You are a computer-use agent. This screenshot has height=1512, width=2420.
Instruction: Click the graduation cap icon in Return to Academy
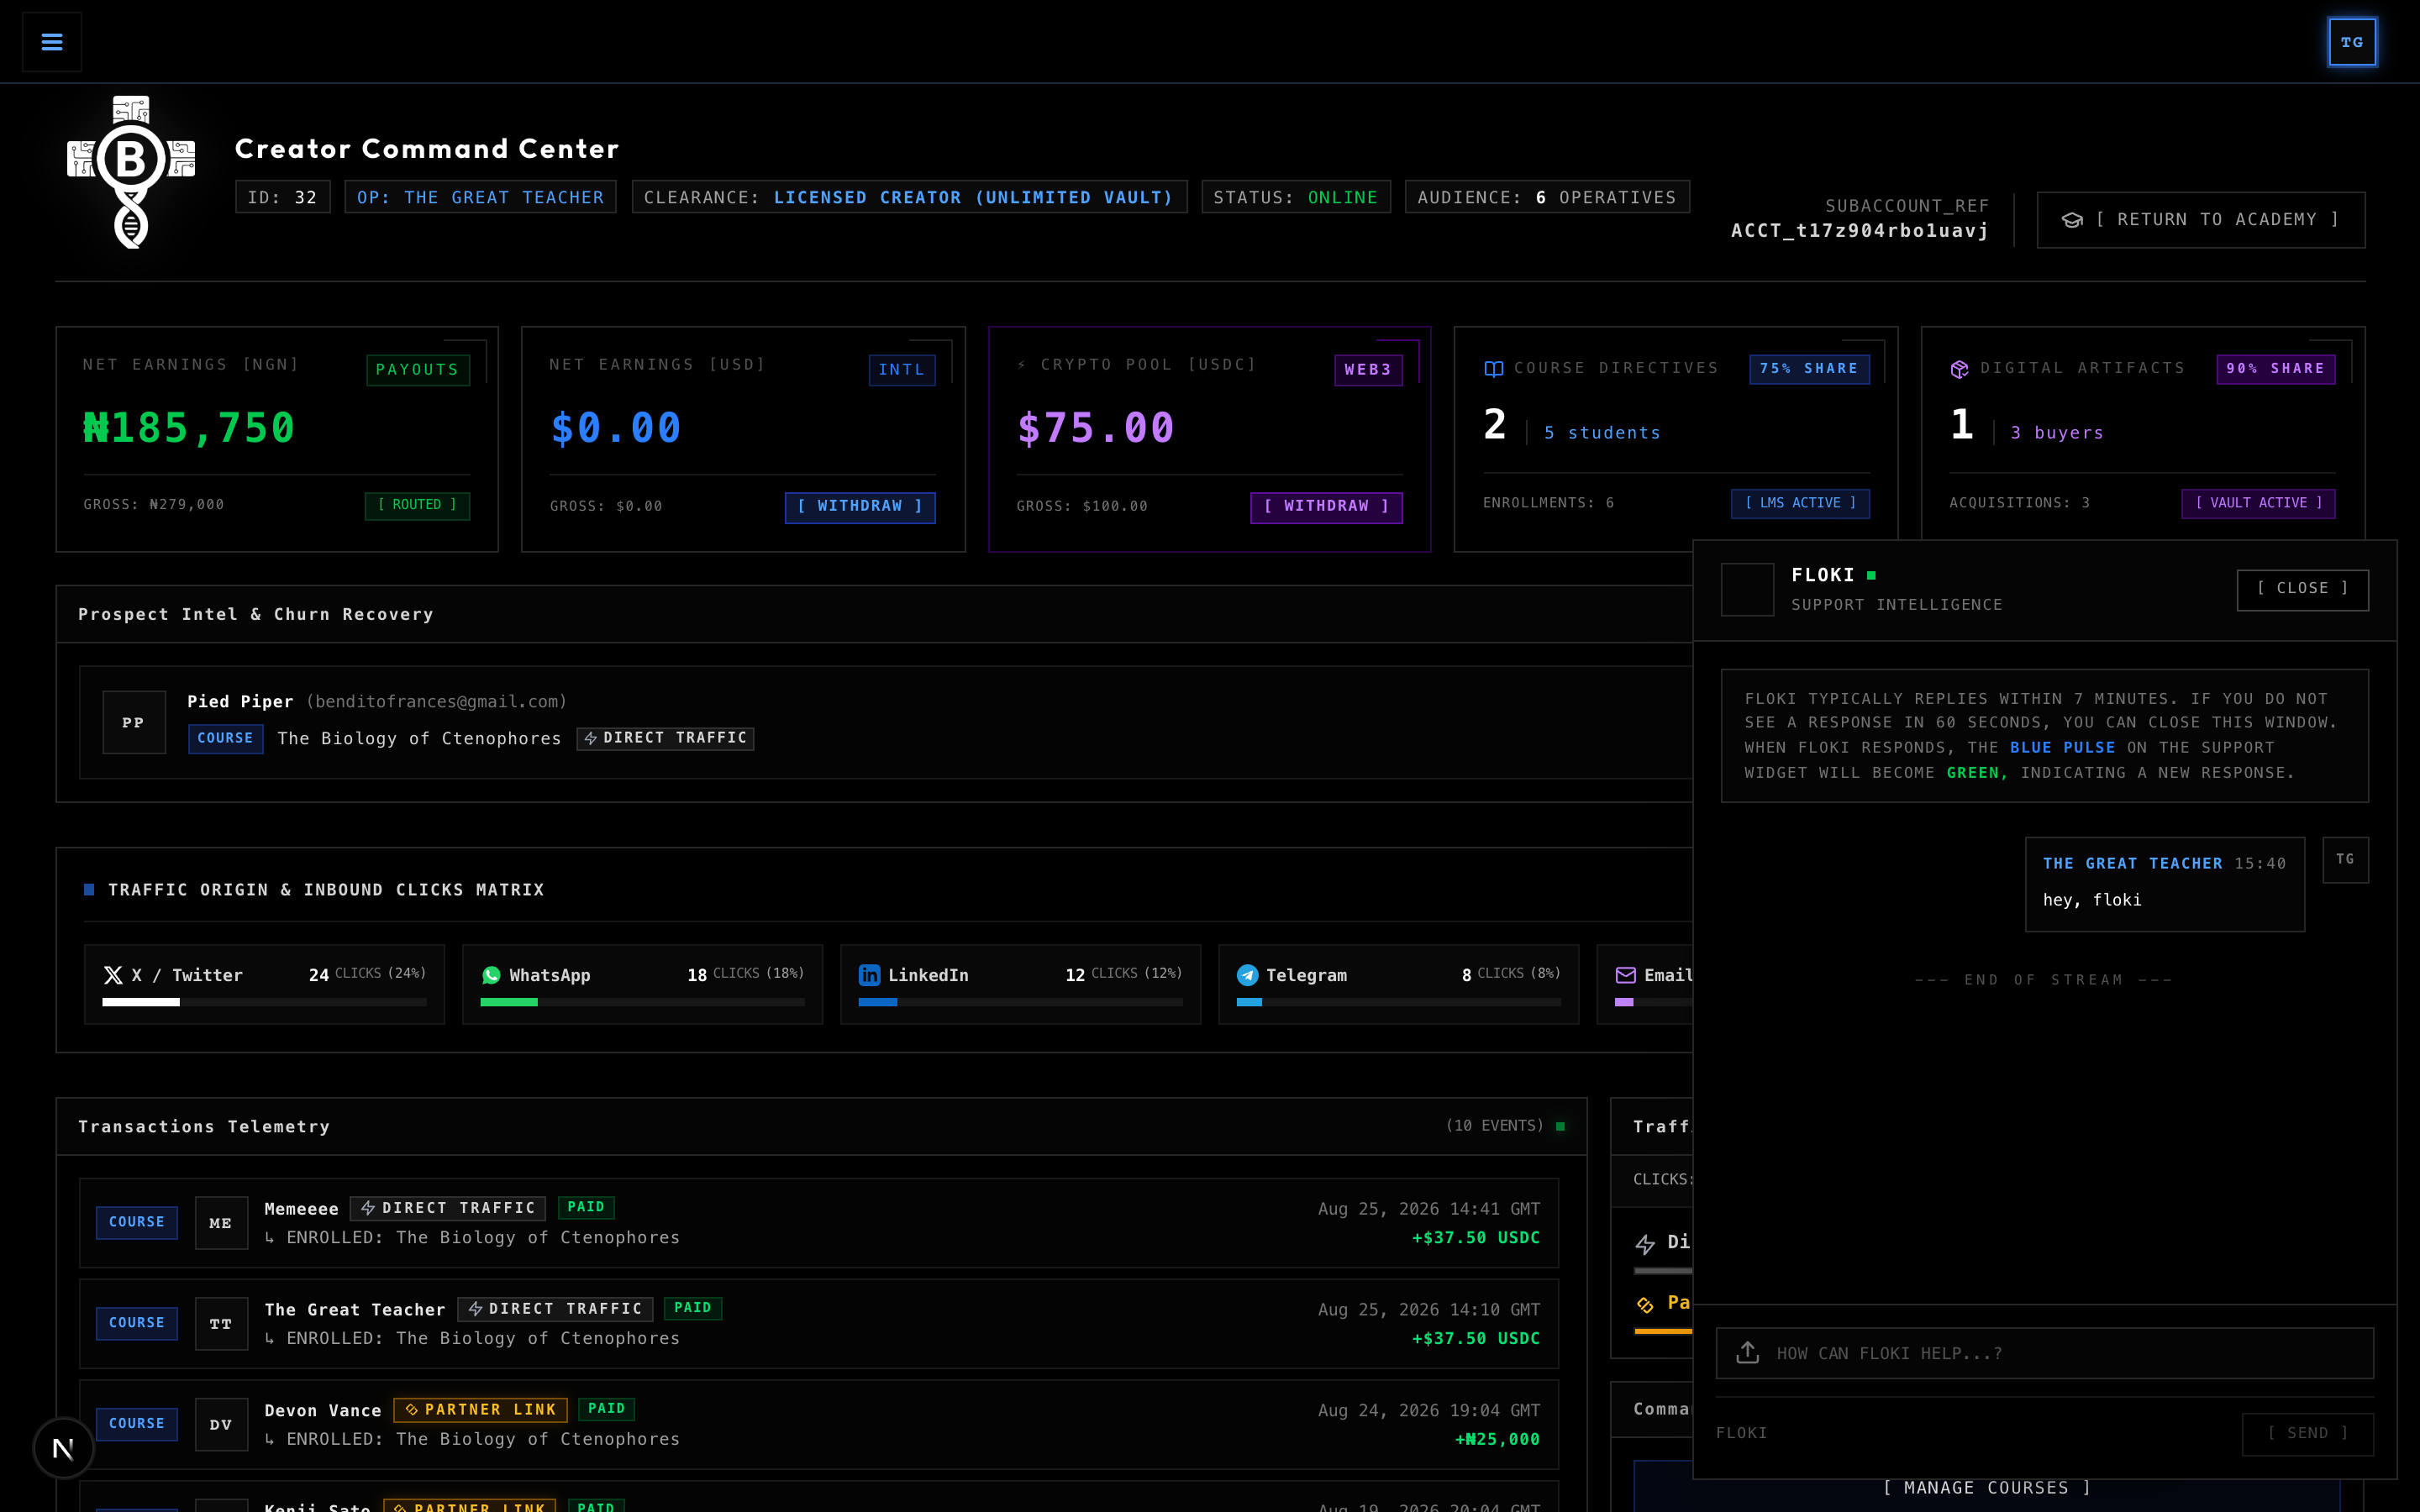(x=2072, y=220)
